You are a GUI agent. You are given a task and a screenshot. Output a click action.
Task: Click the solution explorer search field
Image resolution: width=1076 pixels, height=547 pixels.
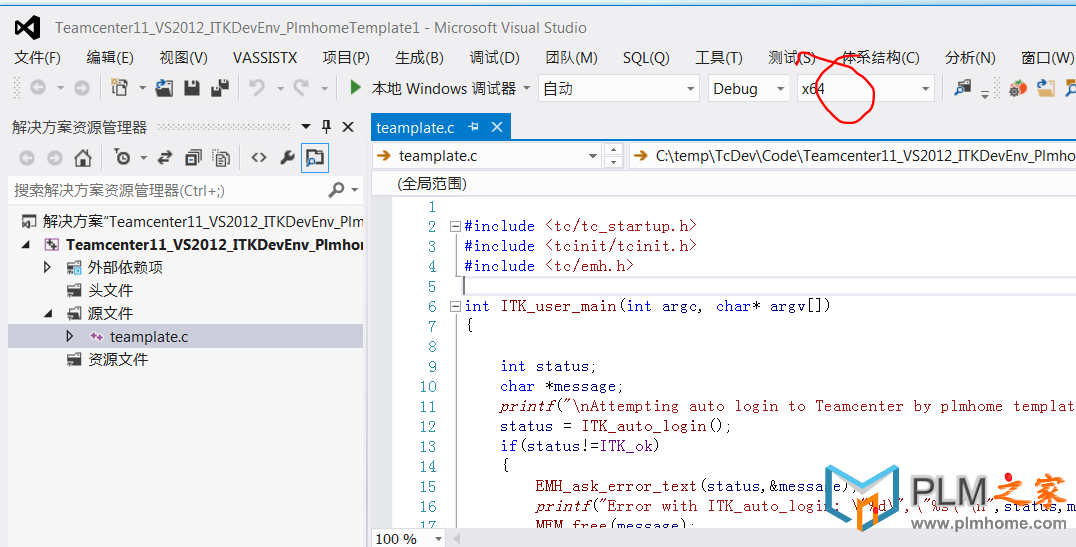169,190
